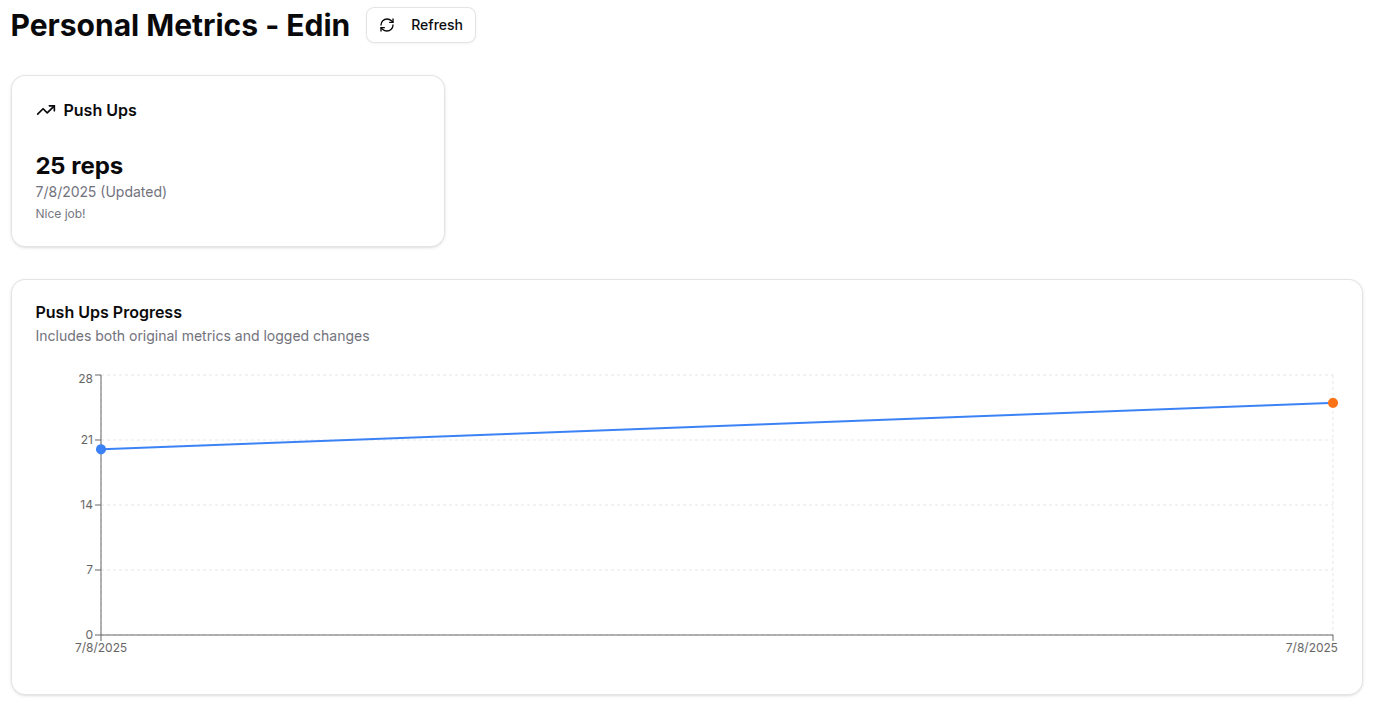Click the 7/8/2025 (Updated) date text

[x=101, y=192]
